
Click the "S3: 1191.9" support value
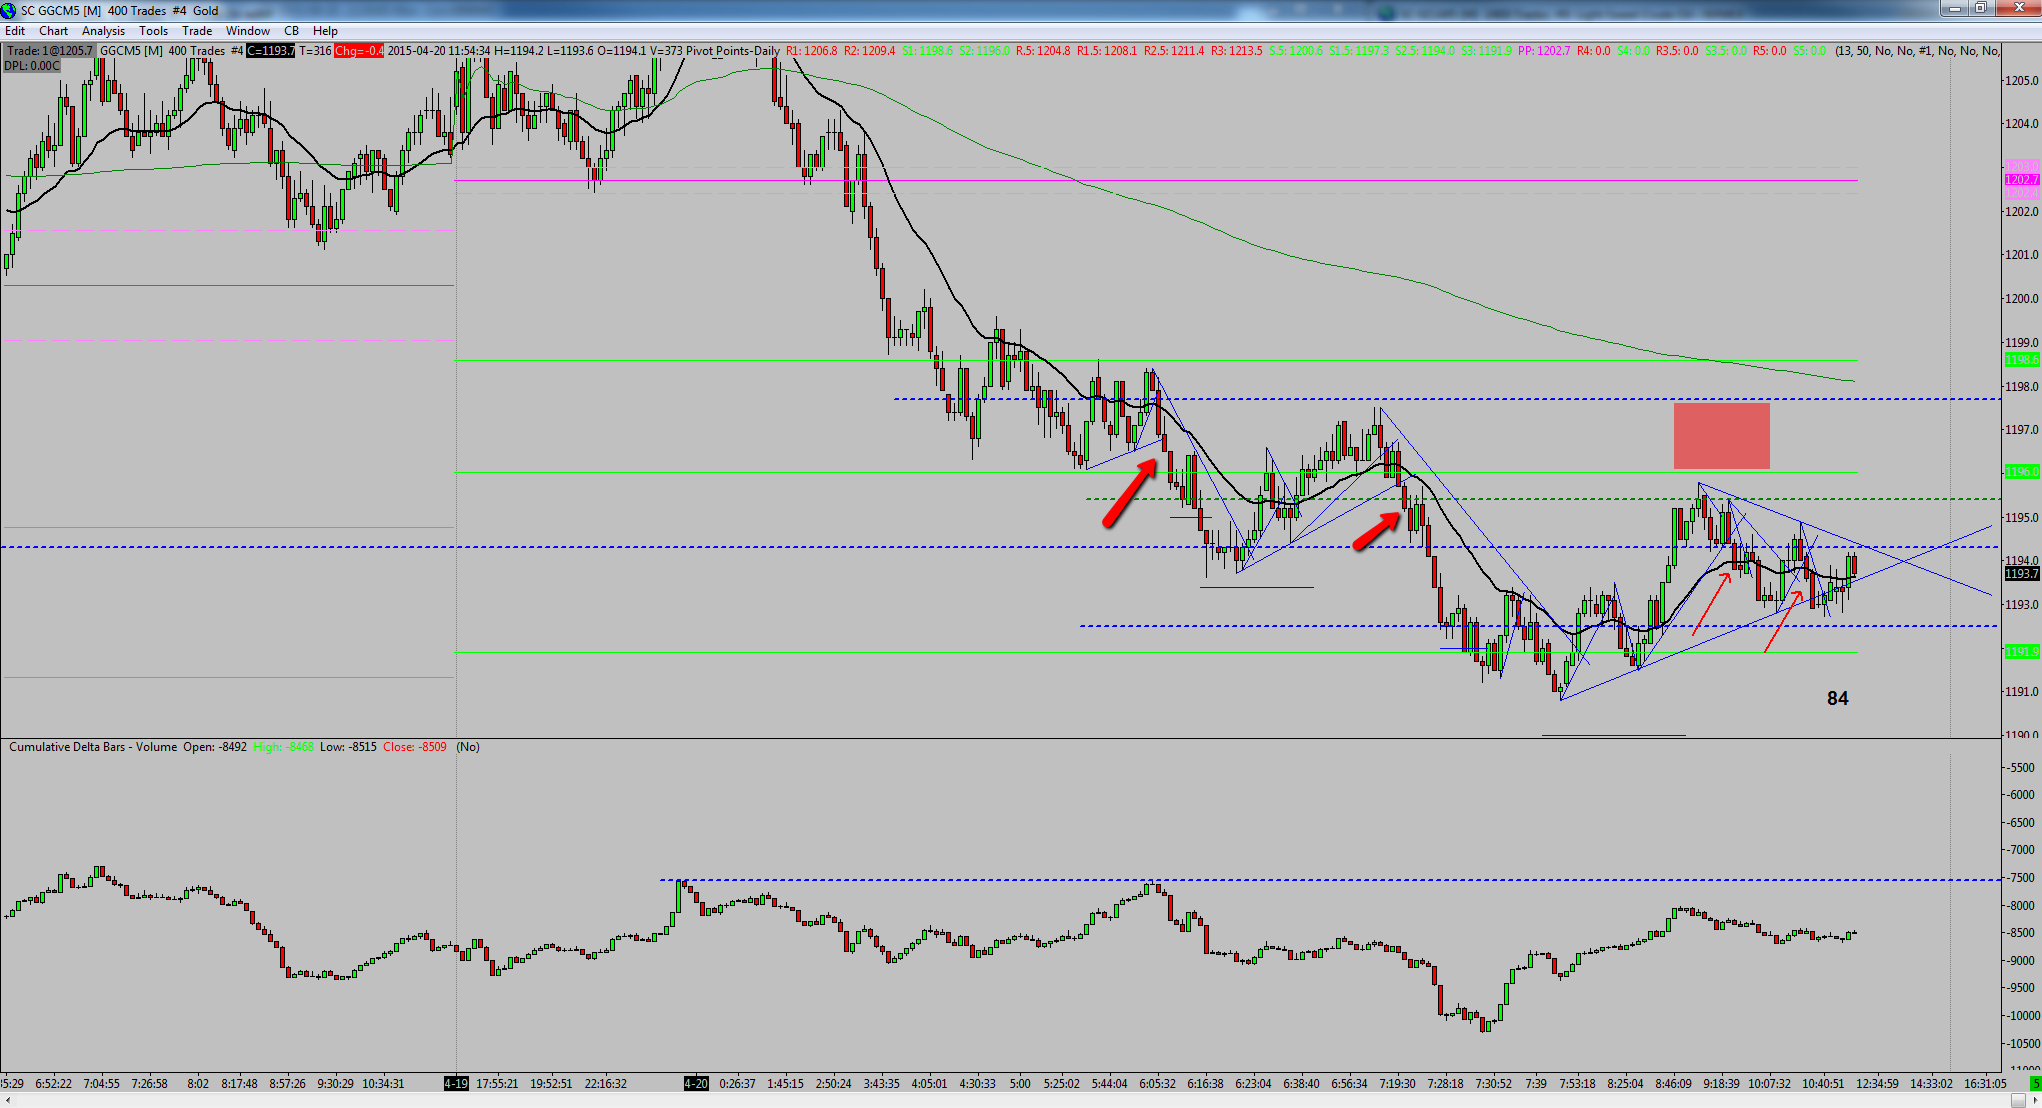tap(1486, 51)
